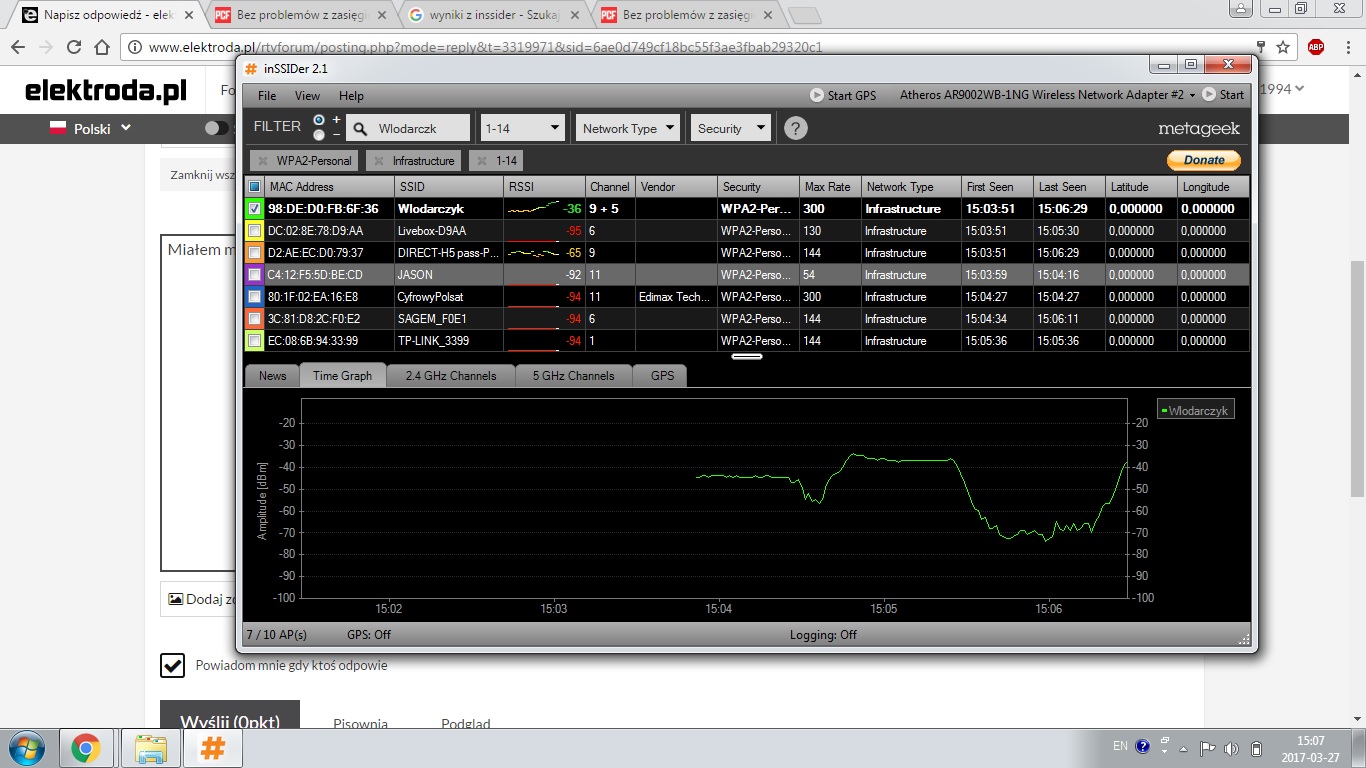Open the Adblock Plus extension icon
1366x768 pixels.
point(1316,47)
